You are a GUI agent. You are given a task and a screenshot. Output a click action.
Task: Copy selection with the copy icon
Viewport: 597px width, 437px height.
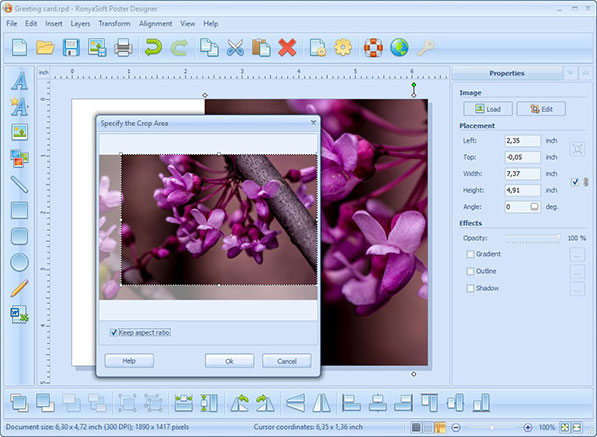point(209,48)
